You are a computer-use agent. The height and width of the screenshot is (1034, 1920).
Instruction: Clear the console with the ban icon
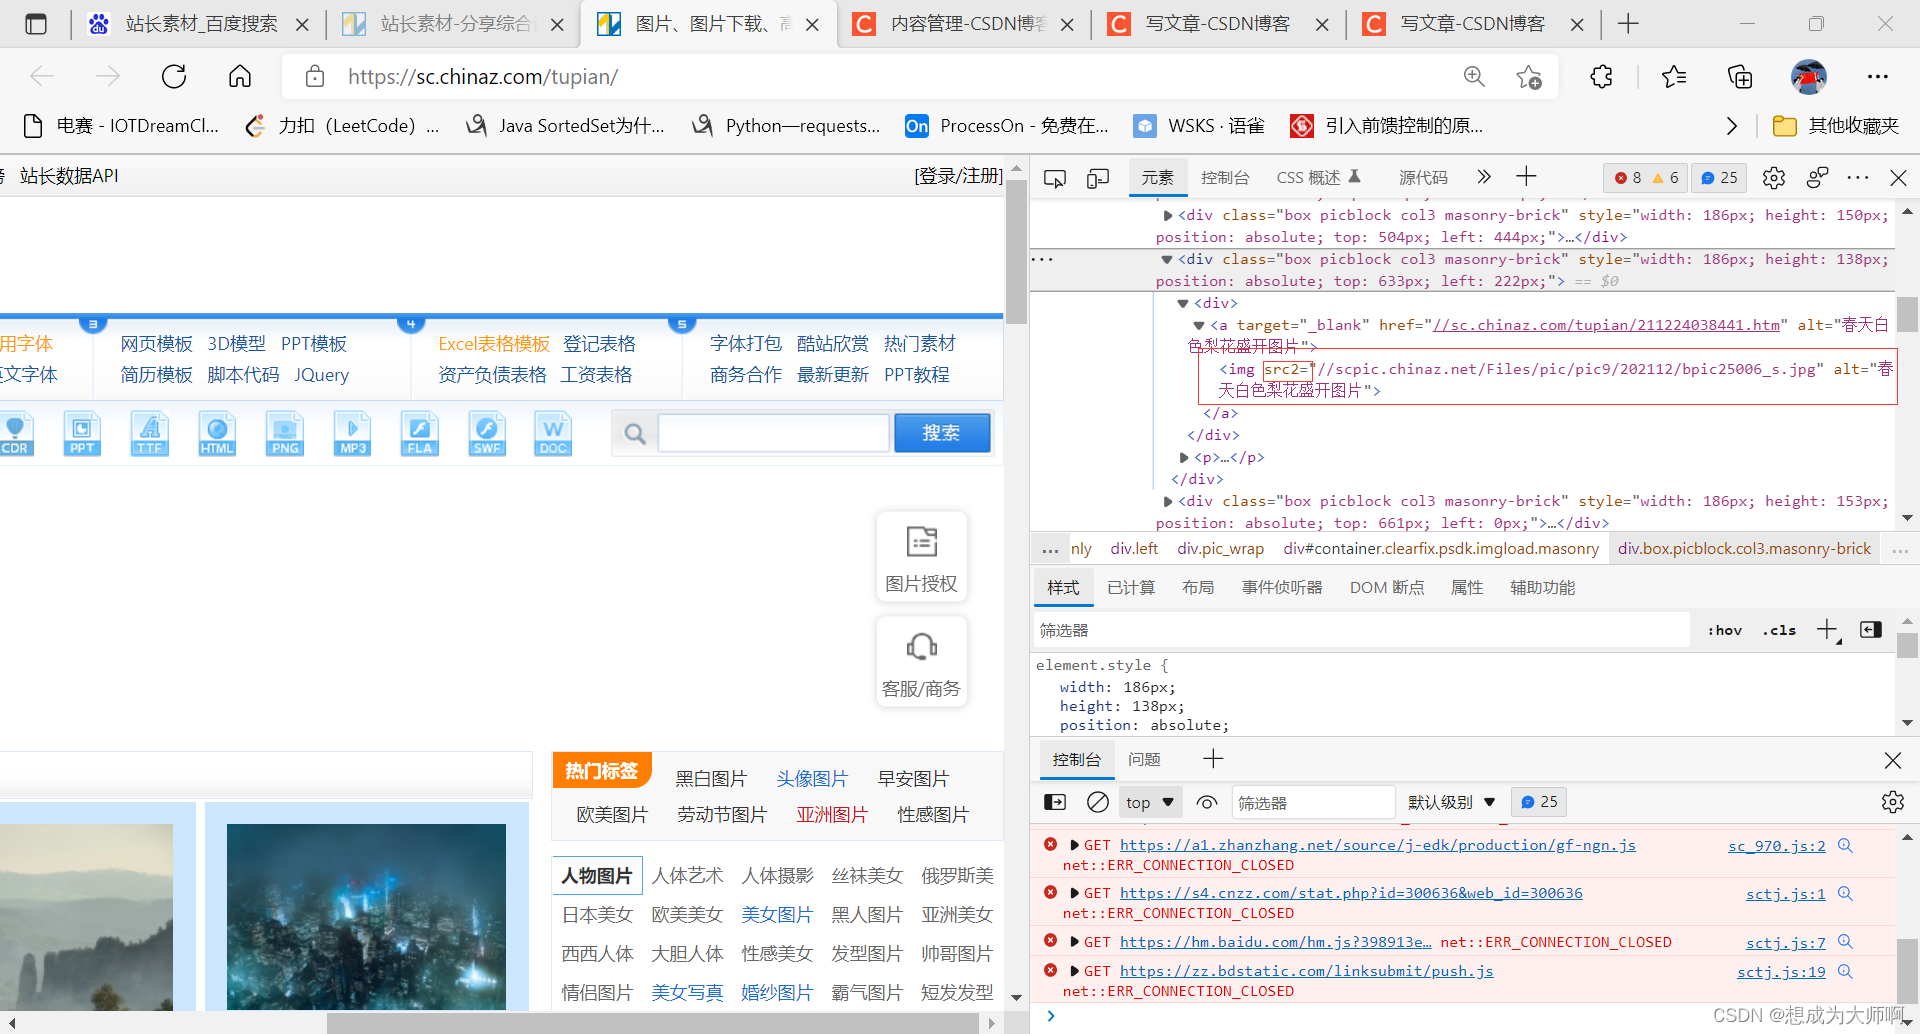click(x=1098, y=802)
